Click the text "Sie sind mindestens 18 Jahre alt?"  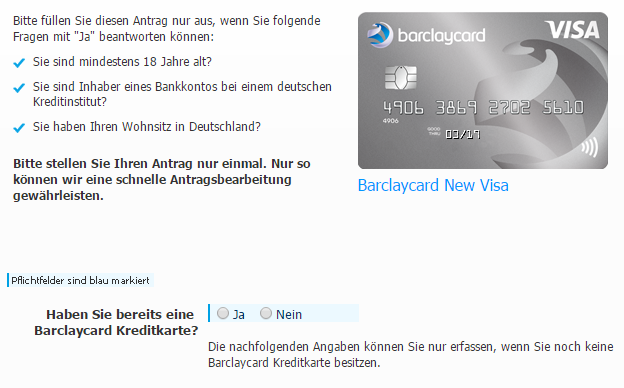coord(122,62)
